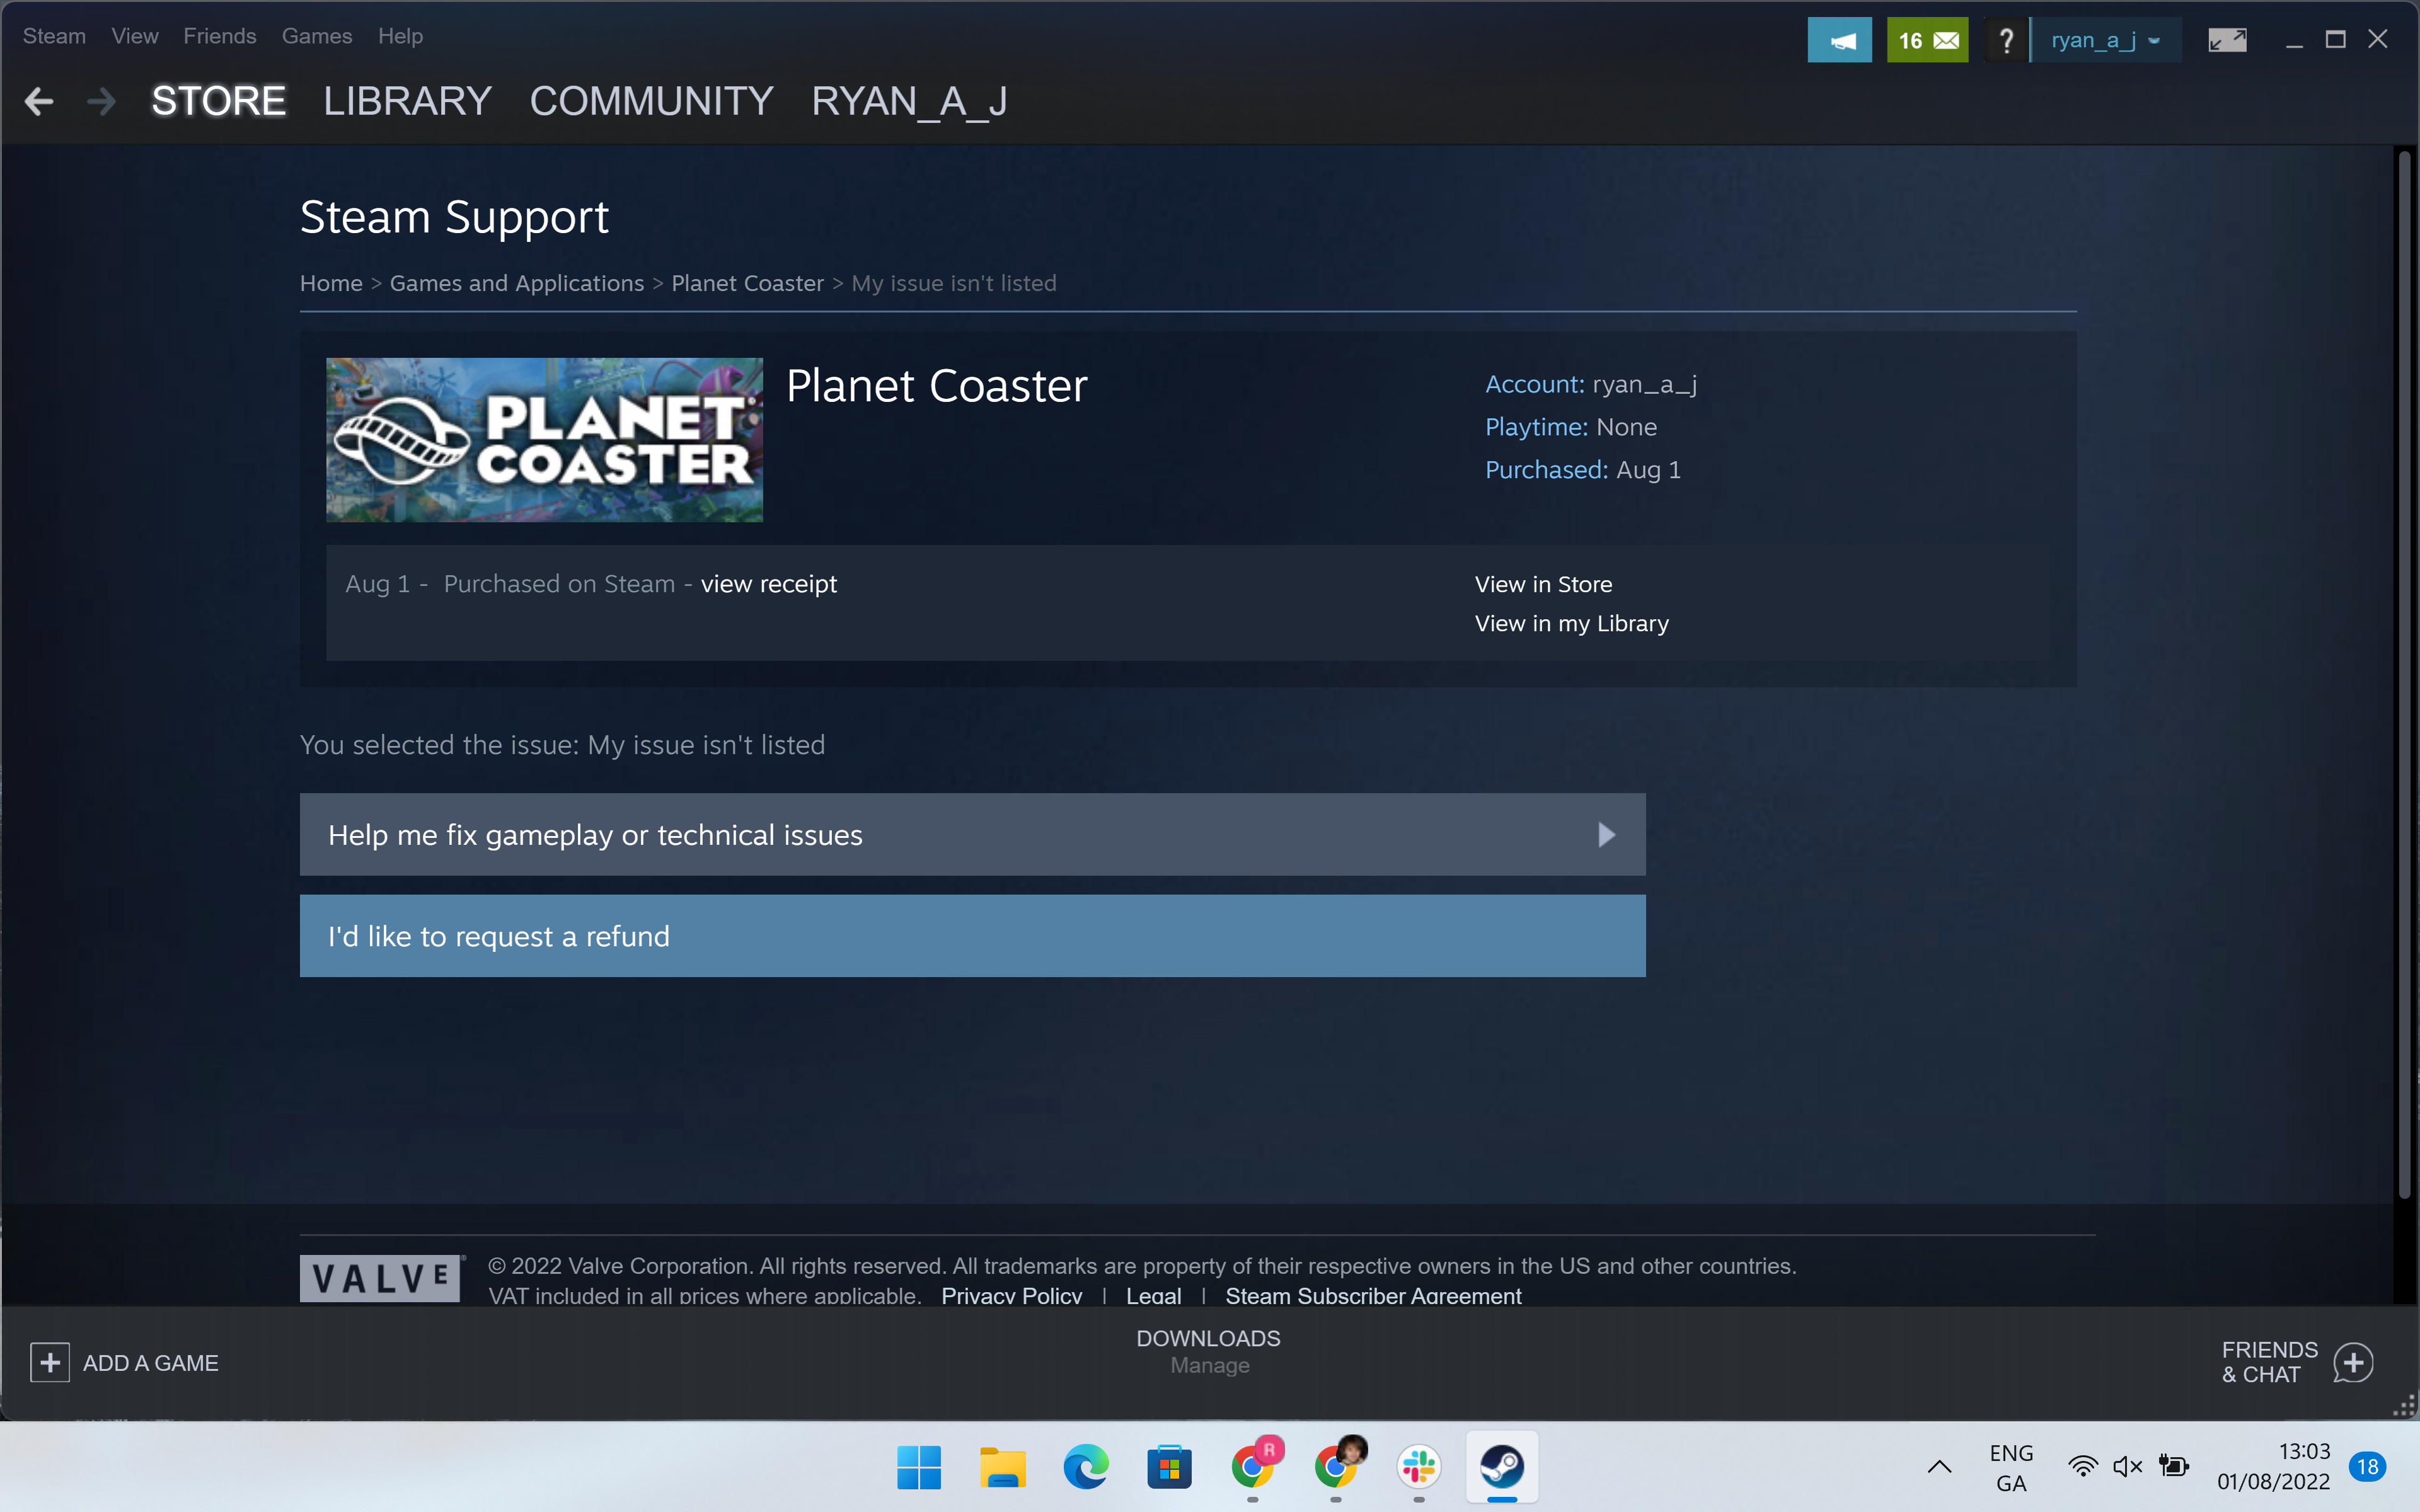The image size is (2420, 1512).
Task: Open the Steam menu
Action: tap(54, 36)
